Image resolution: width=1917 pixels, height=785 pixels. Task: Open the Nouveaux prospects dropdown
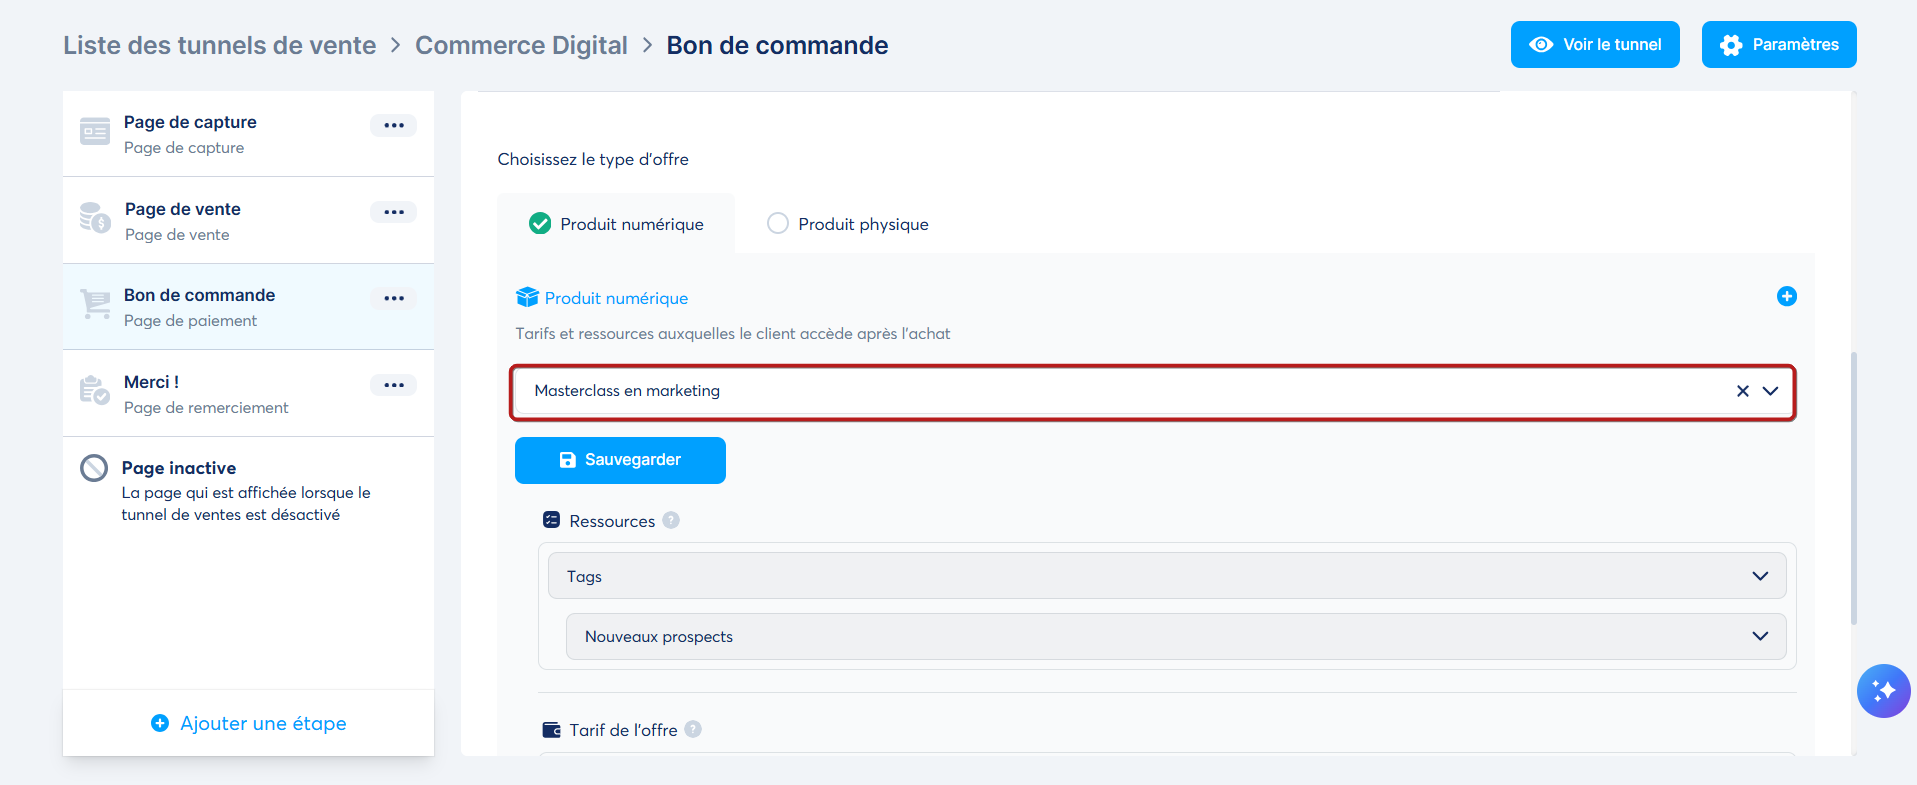[x=1176, y=636]
